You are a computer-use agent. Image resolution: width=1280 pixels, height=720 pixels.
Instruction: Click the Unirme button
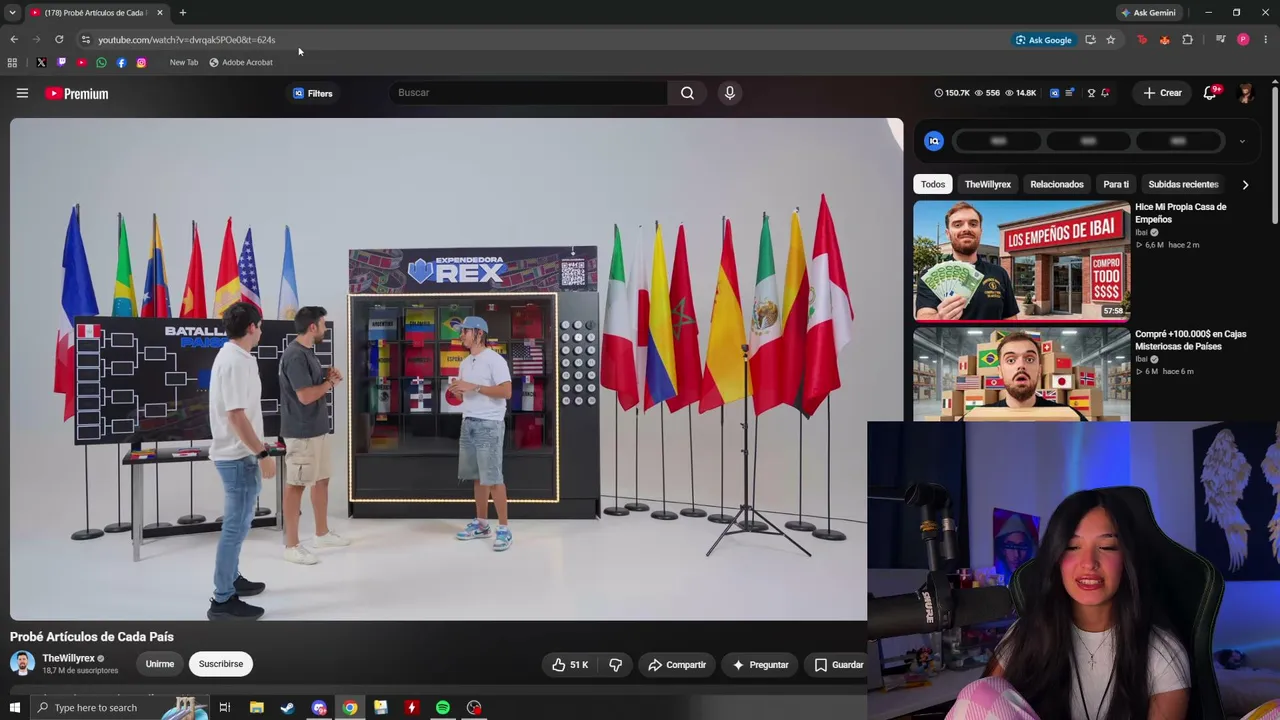pos(160,664)
